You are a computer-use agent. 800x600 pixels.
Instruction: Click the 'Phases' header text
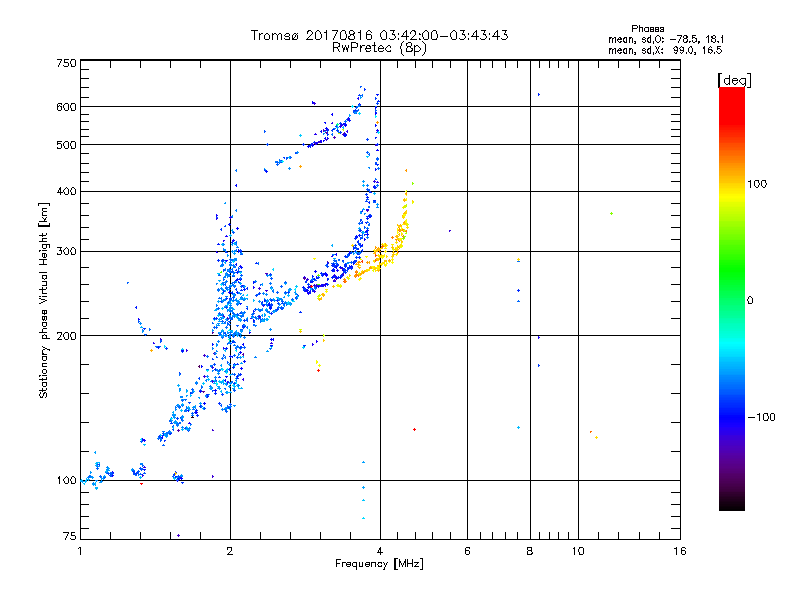point(647,29)
